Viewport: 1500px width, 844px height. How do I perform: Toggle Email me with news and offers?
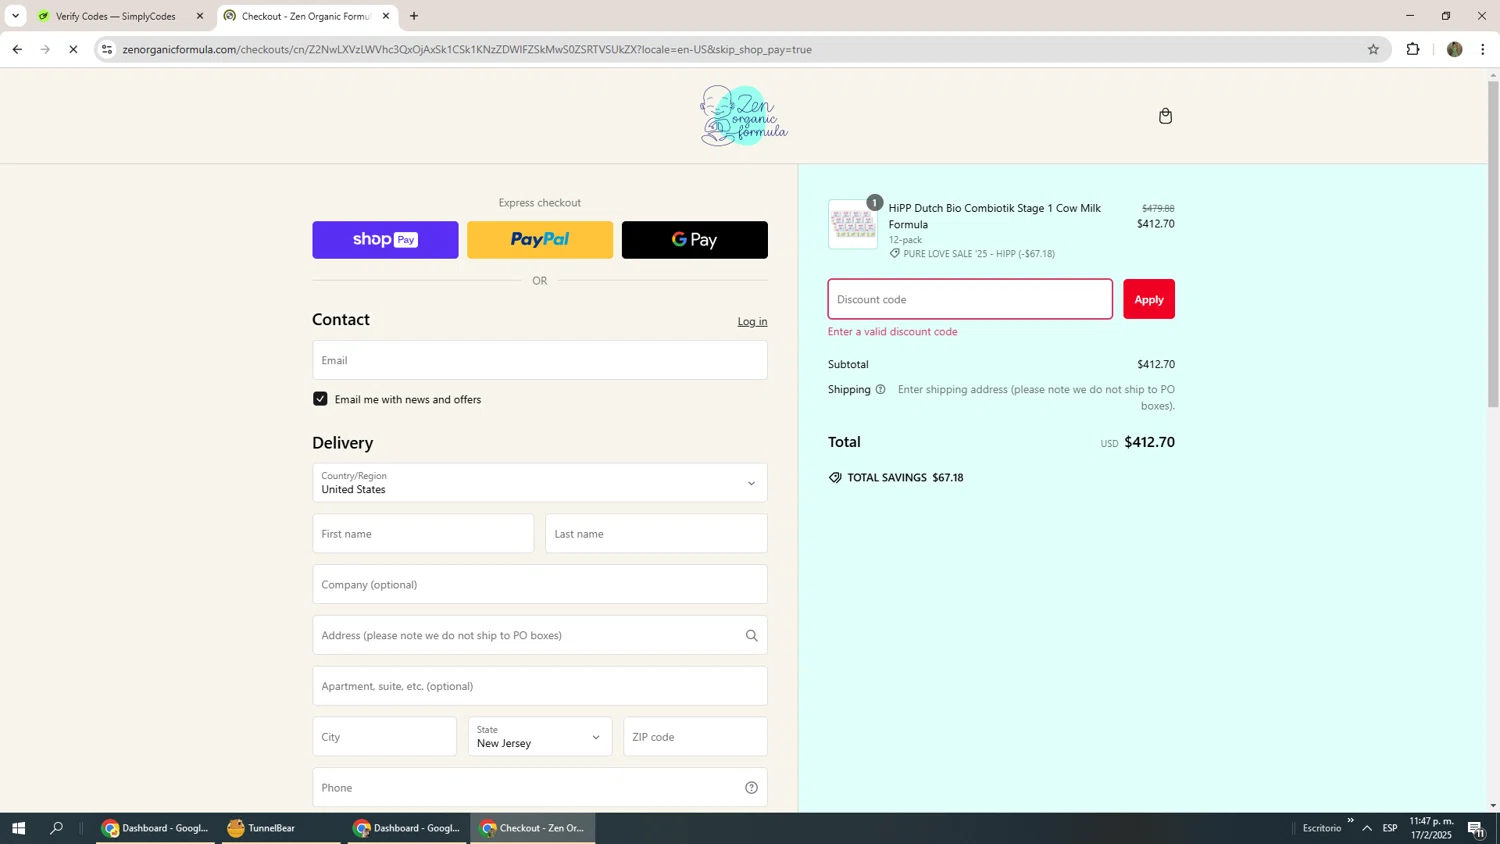click(320, 399)
